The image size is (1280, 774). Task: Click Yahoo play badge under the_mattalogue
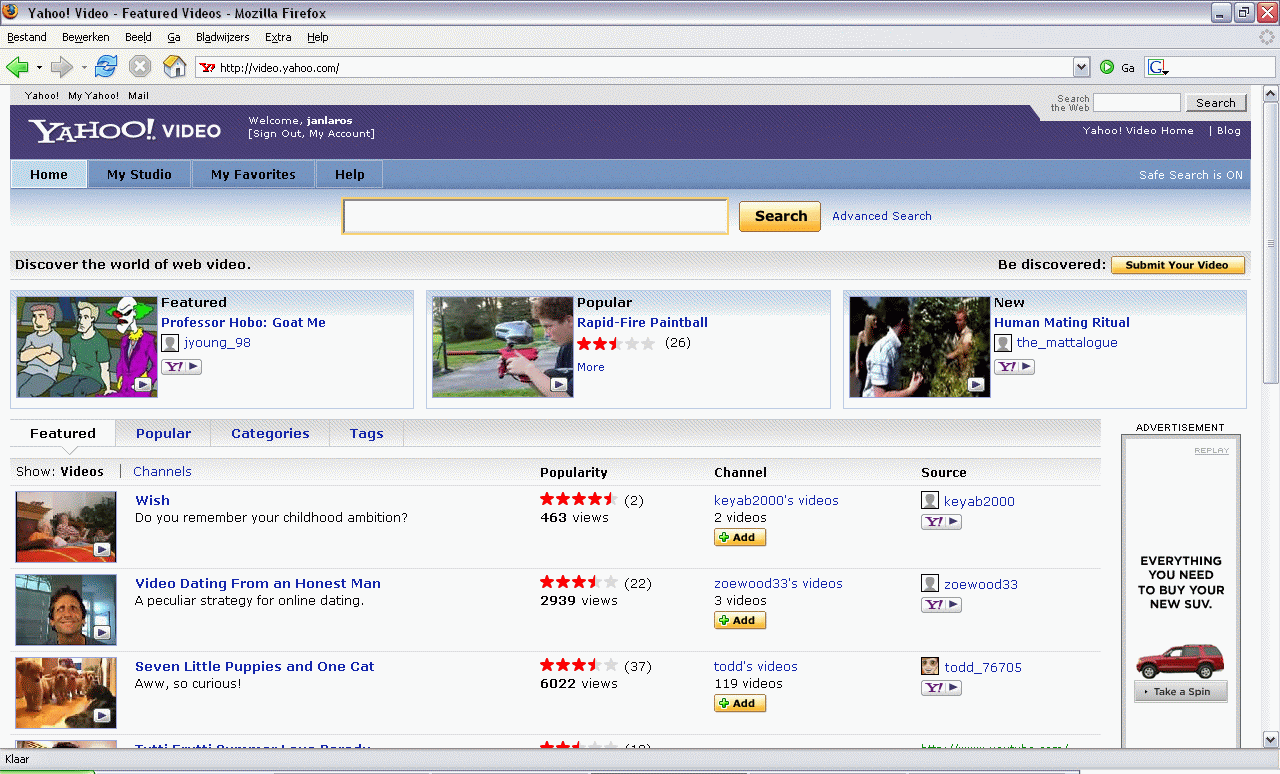pos(1014,367)
